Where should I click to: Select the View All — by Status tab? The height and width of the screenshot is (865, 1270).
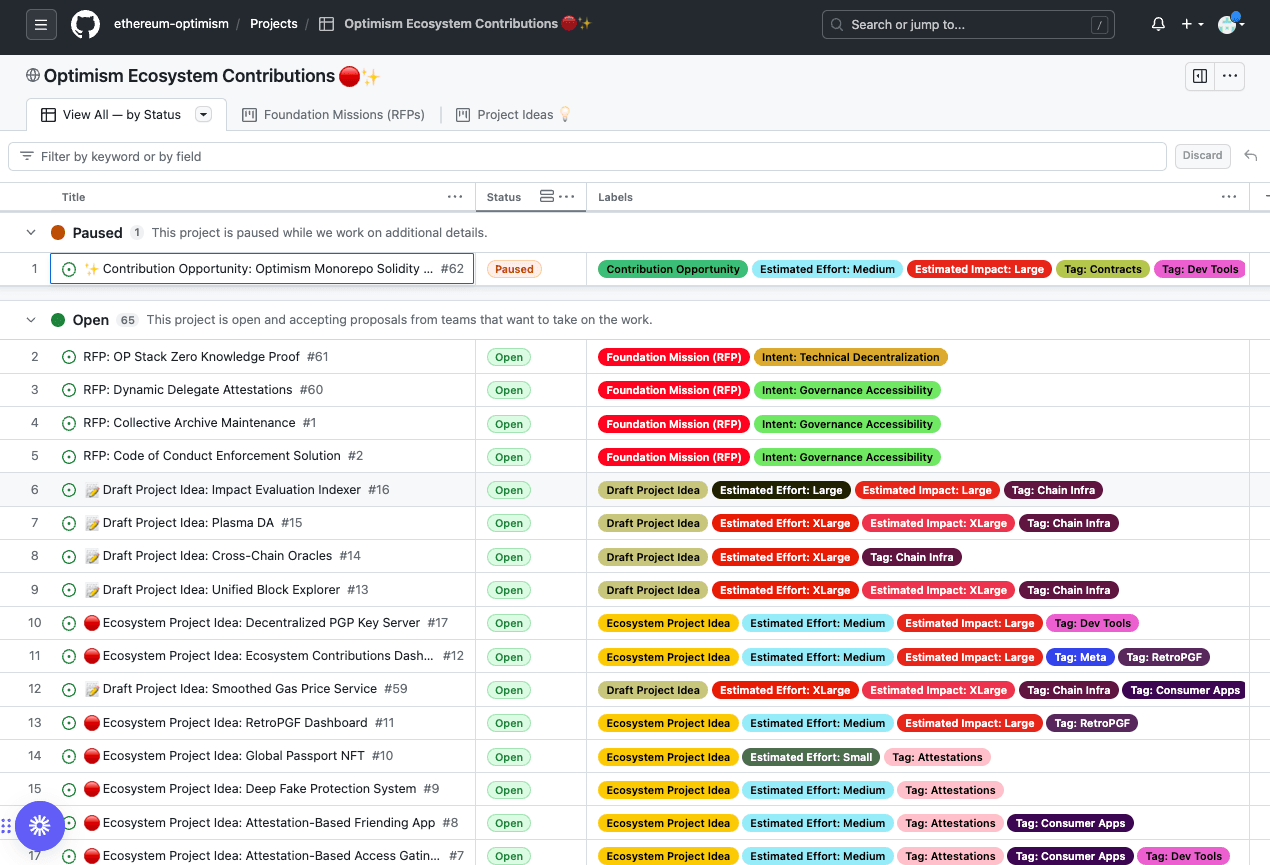pos(122,115)
